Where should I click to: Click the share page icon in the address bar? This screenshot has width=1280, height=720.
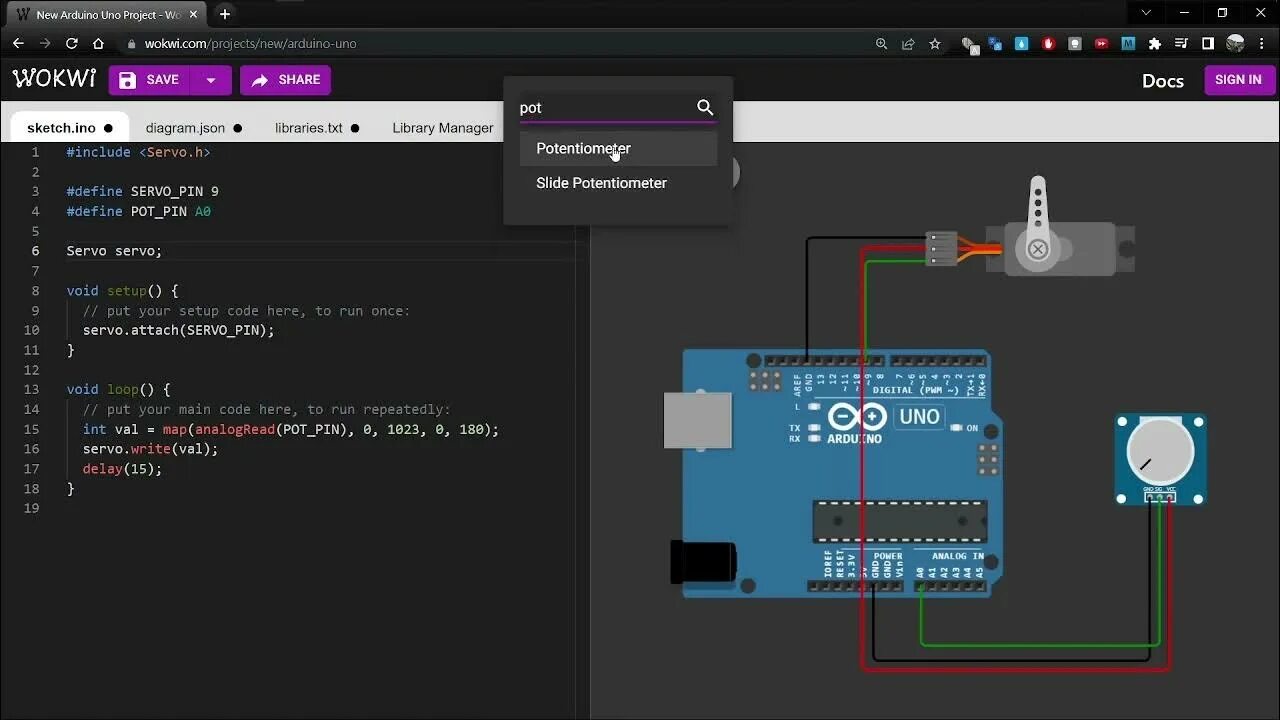click(x=908, y=44)
